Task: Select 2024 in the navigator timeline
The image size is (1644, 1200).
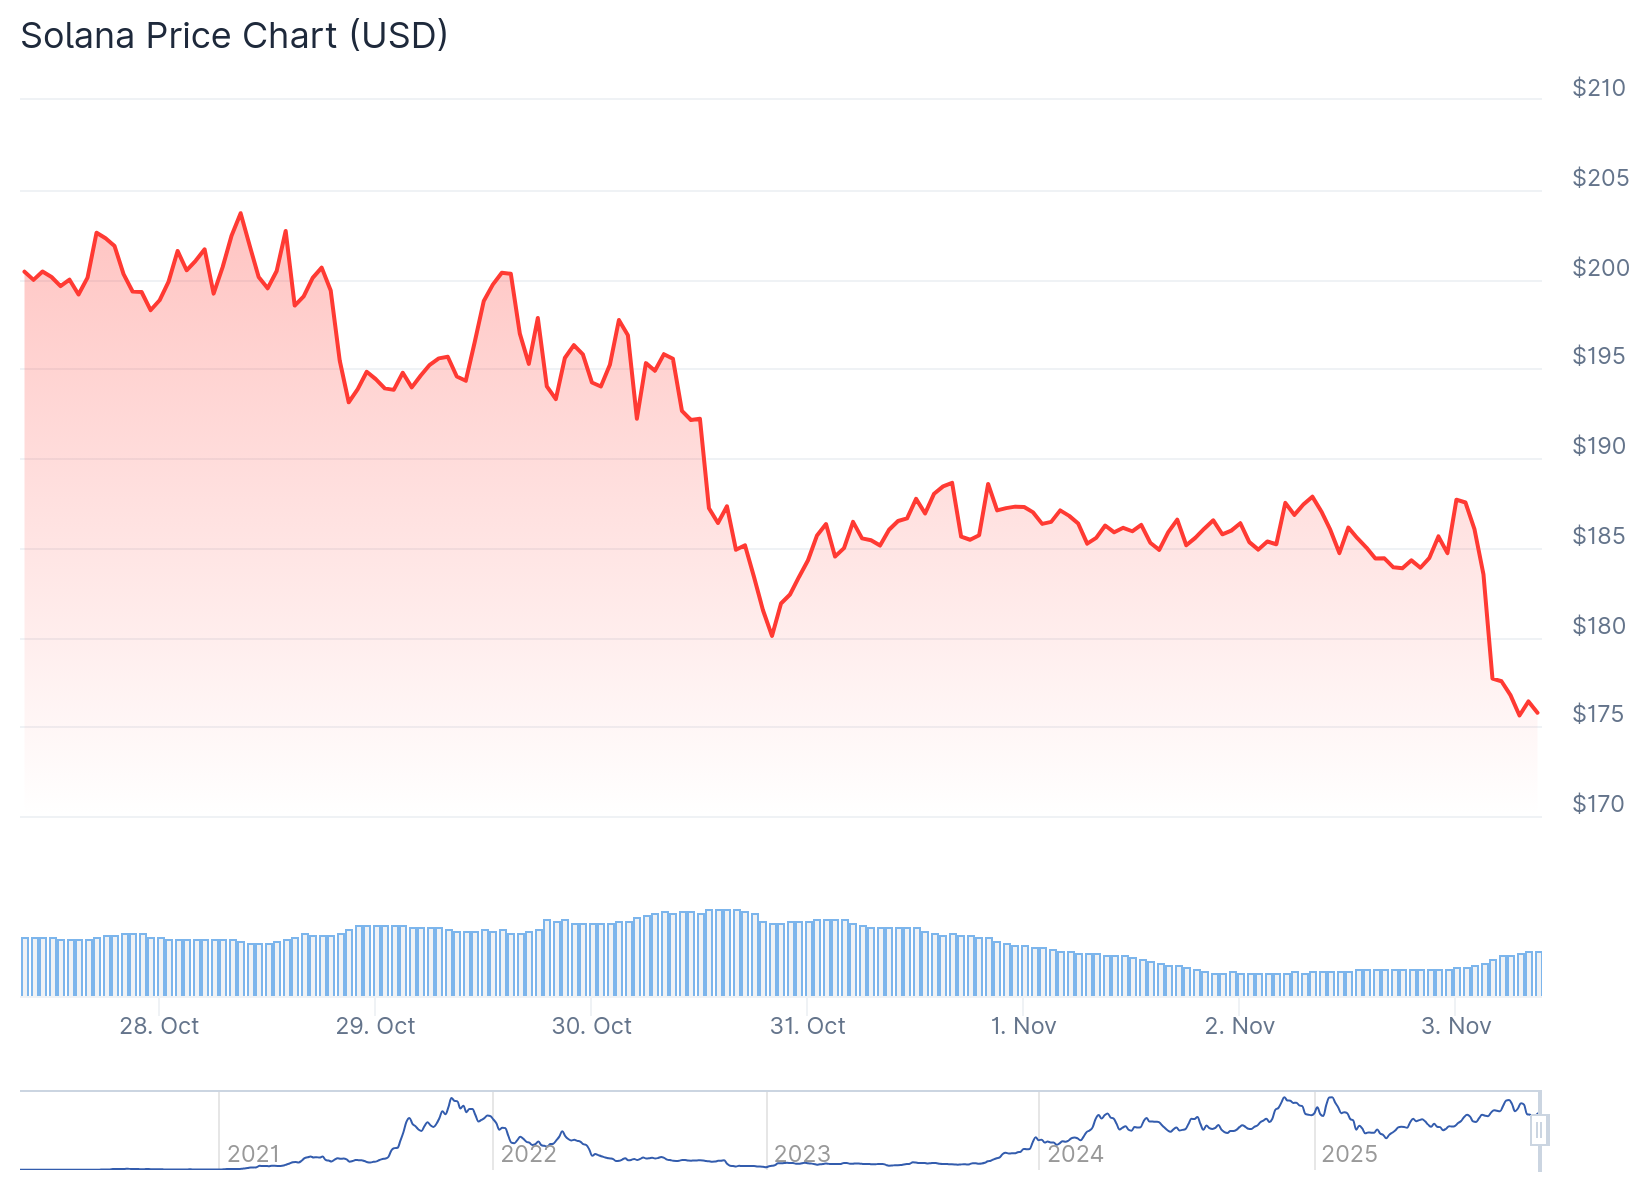Action: point(1075,1154)
